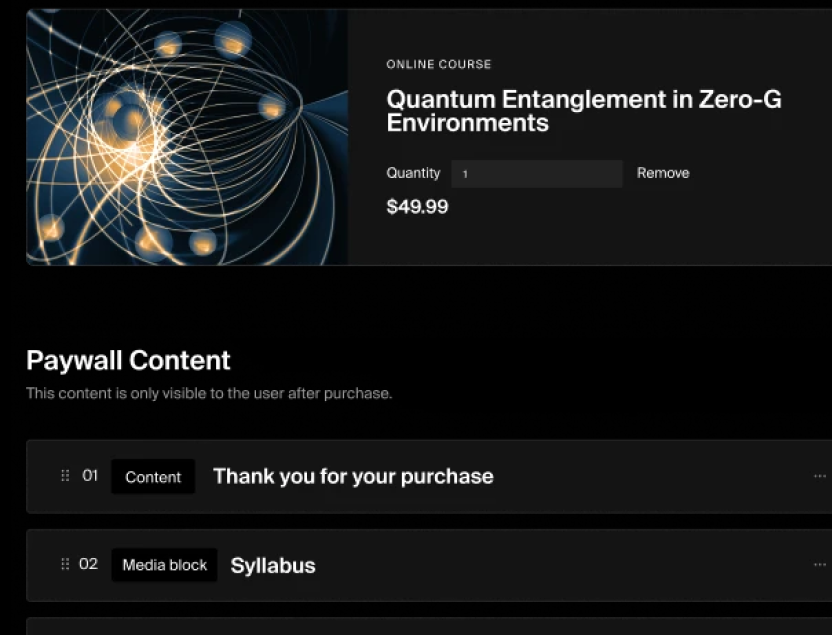Select the partially visible third content row

pos(428,627)
